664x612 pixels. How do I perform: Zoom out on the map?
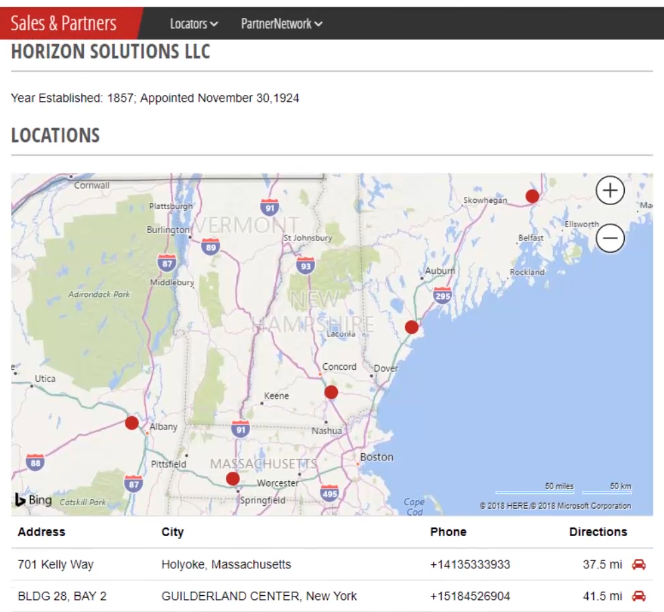610,238
